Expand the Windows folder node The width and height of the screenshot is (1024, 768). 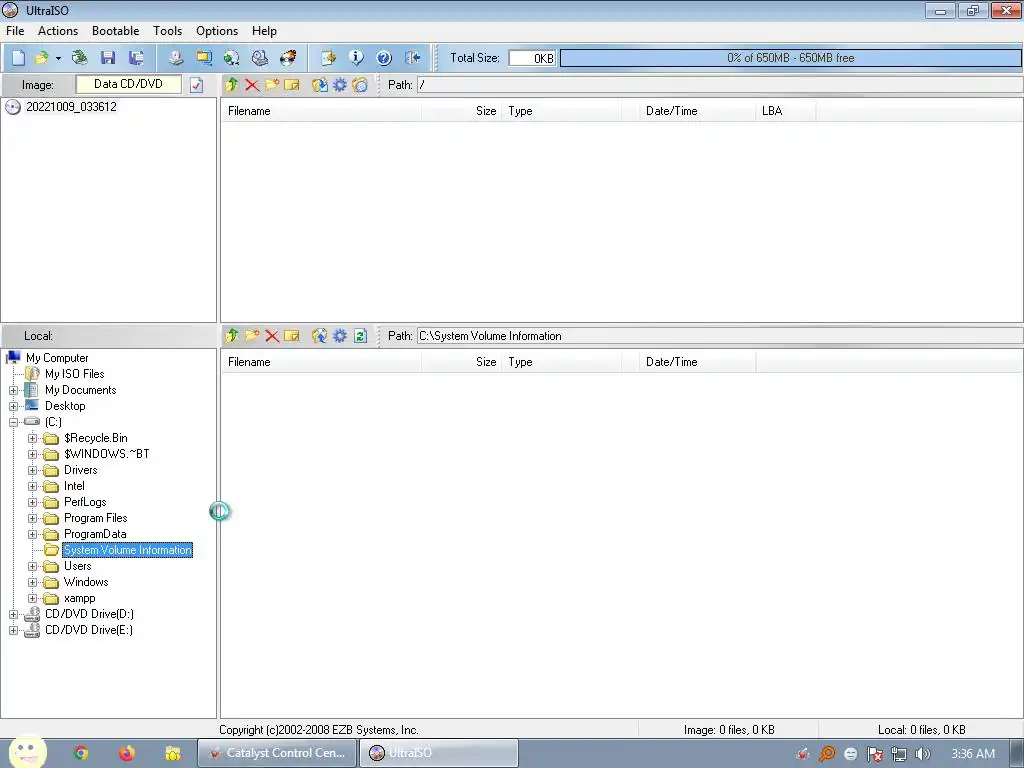click(32, 583)
